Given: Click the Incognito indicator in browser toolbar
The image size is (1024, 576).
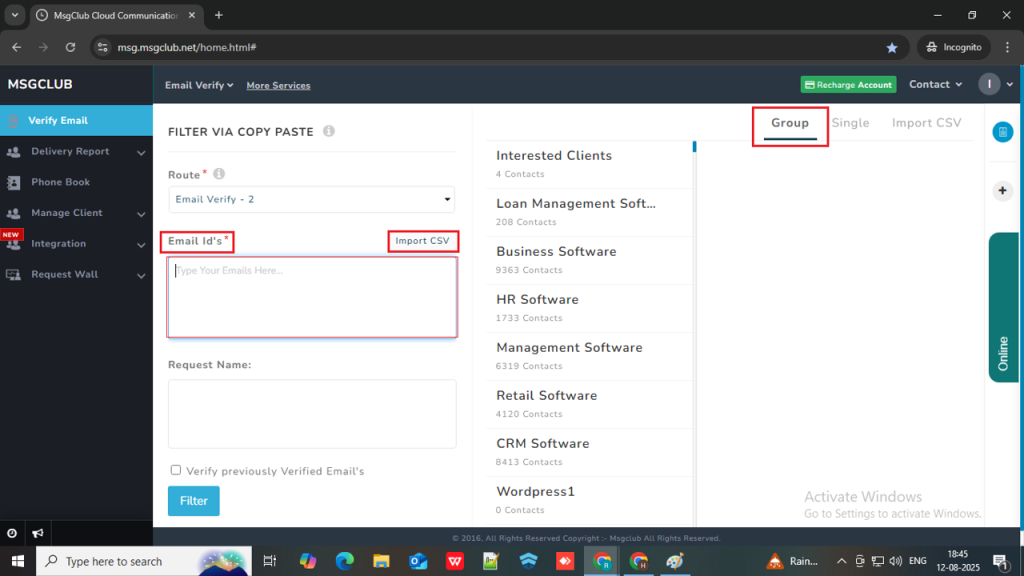Looking at the screenshot, I should pos(953,47).
